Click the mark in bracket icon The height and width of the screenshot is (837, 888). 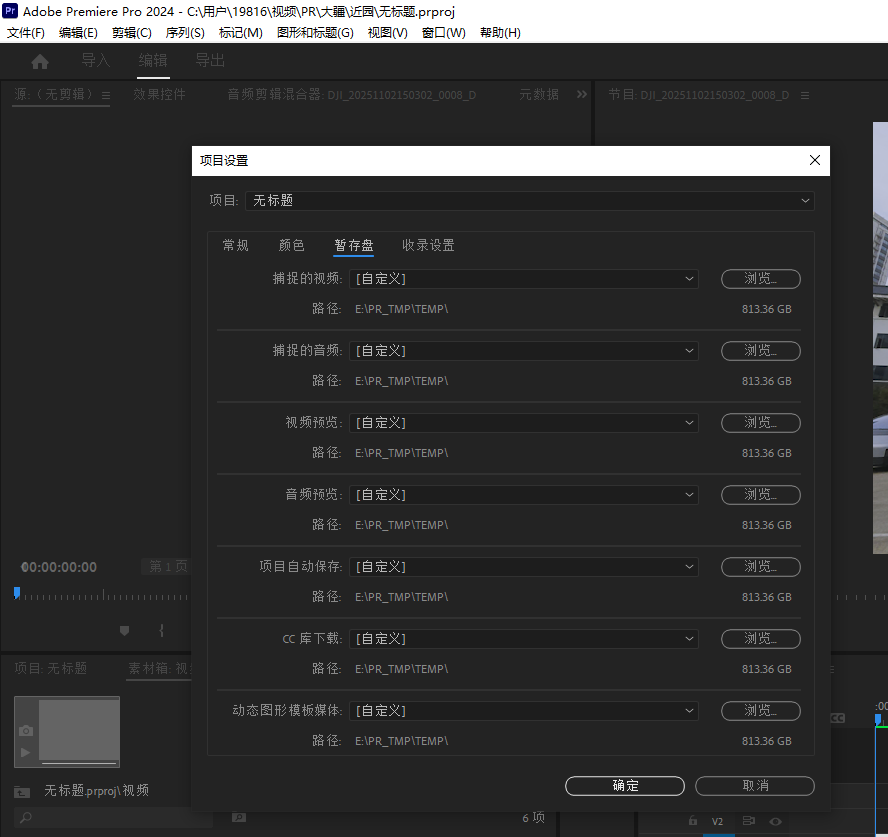click(x=161, y=630)
